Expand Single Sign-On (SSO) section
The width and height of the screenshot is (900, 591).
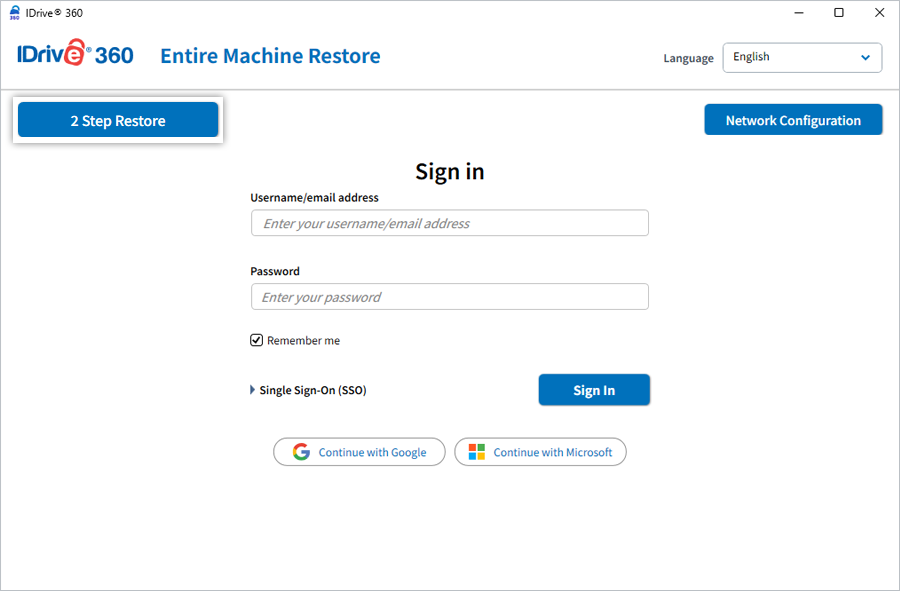308,390
